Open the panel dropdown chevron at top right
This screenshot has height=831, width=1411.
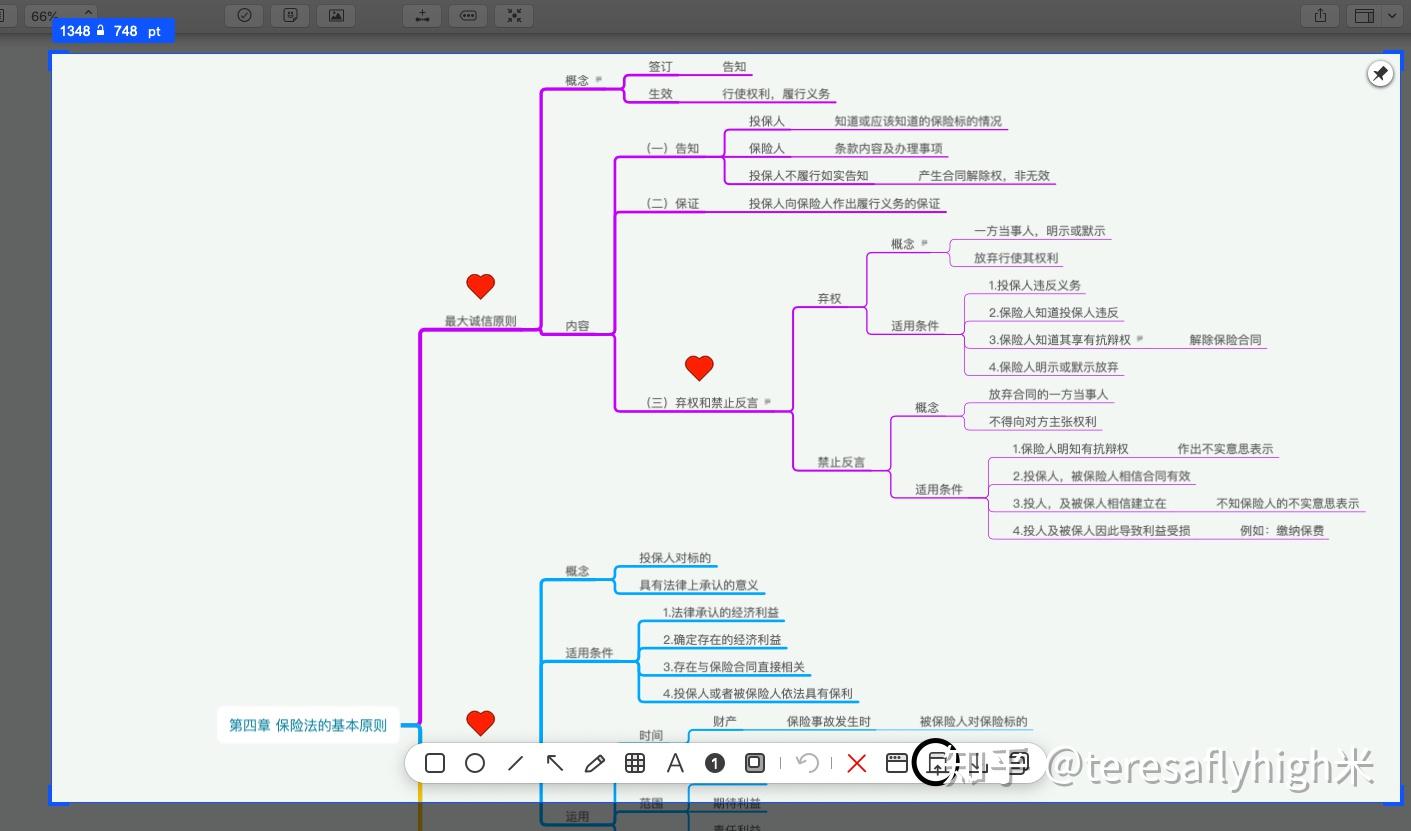(x=1391, y=15)
